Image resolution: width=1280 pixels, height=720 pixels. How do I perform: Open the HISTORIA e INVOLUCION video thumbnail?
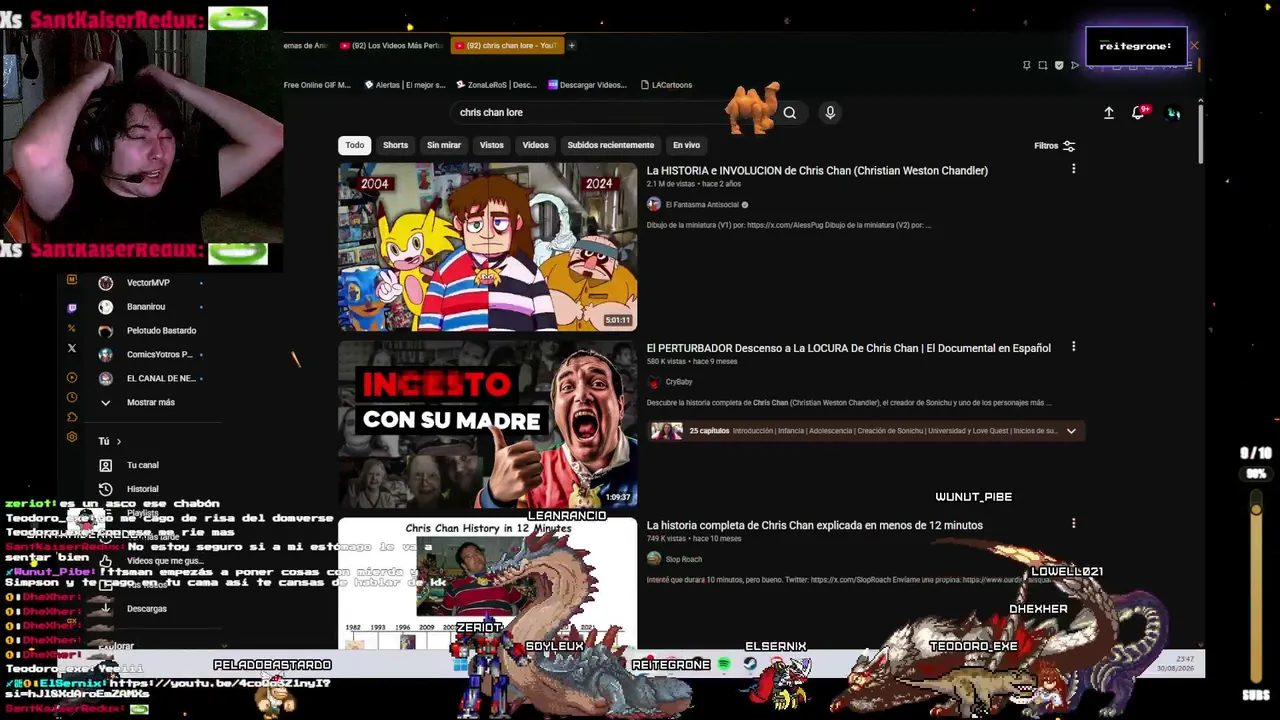tap(487, 247)
